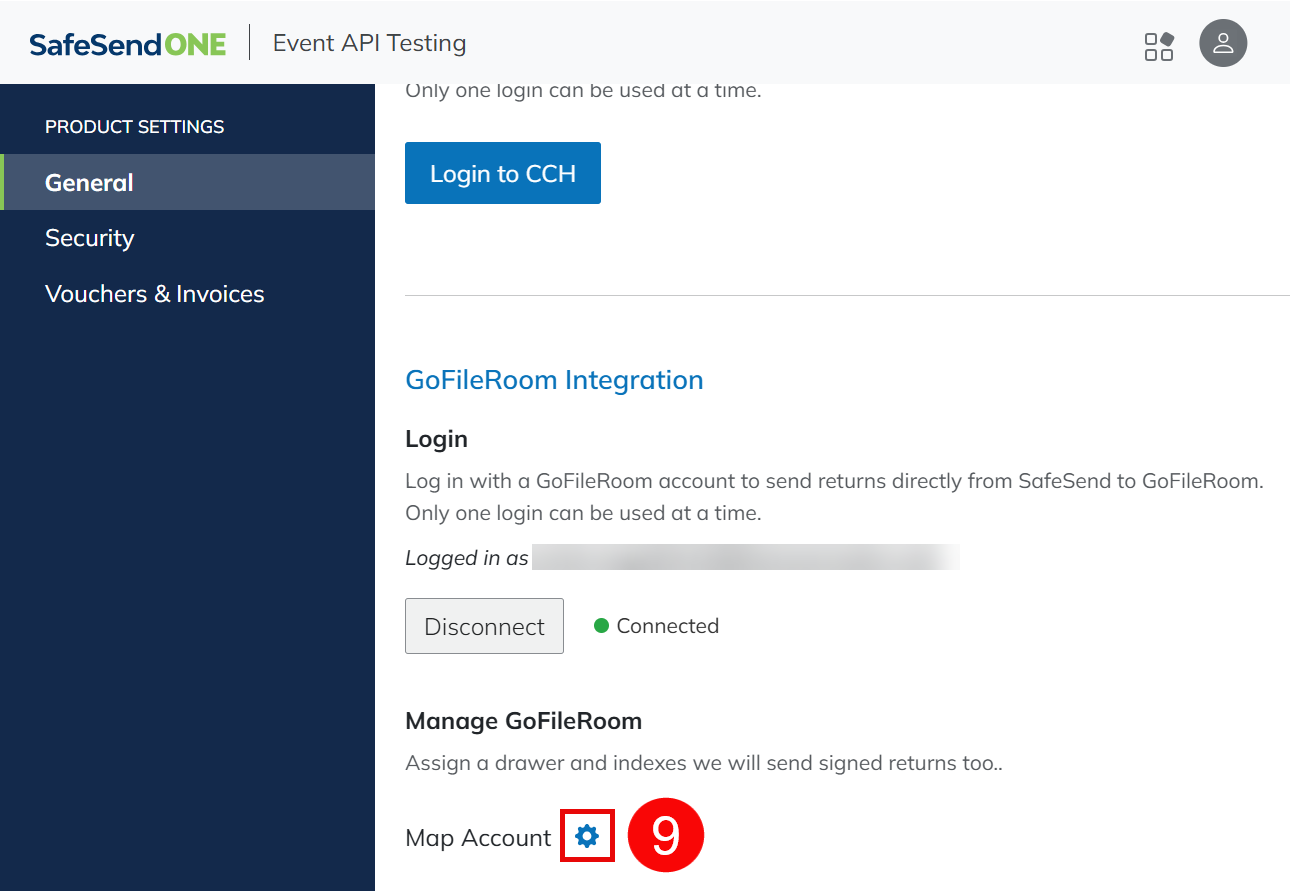
Task: Click the 'Assign a drawer and indexes' description
Action: pyautogui.click(x=703, y=764)
